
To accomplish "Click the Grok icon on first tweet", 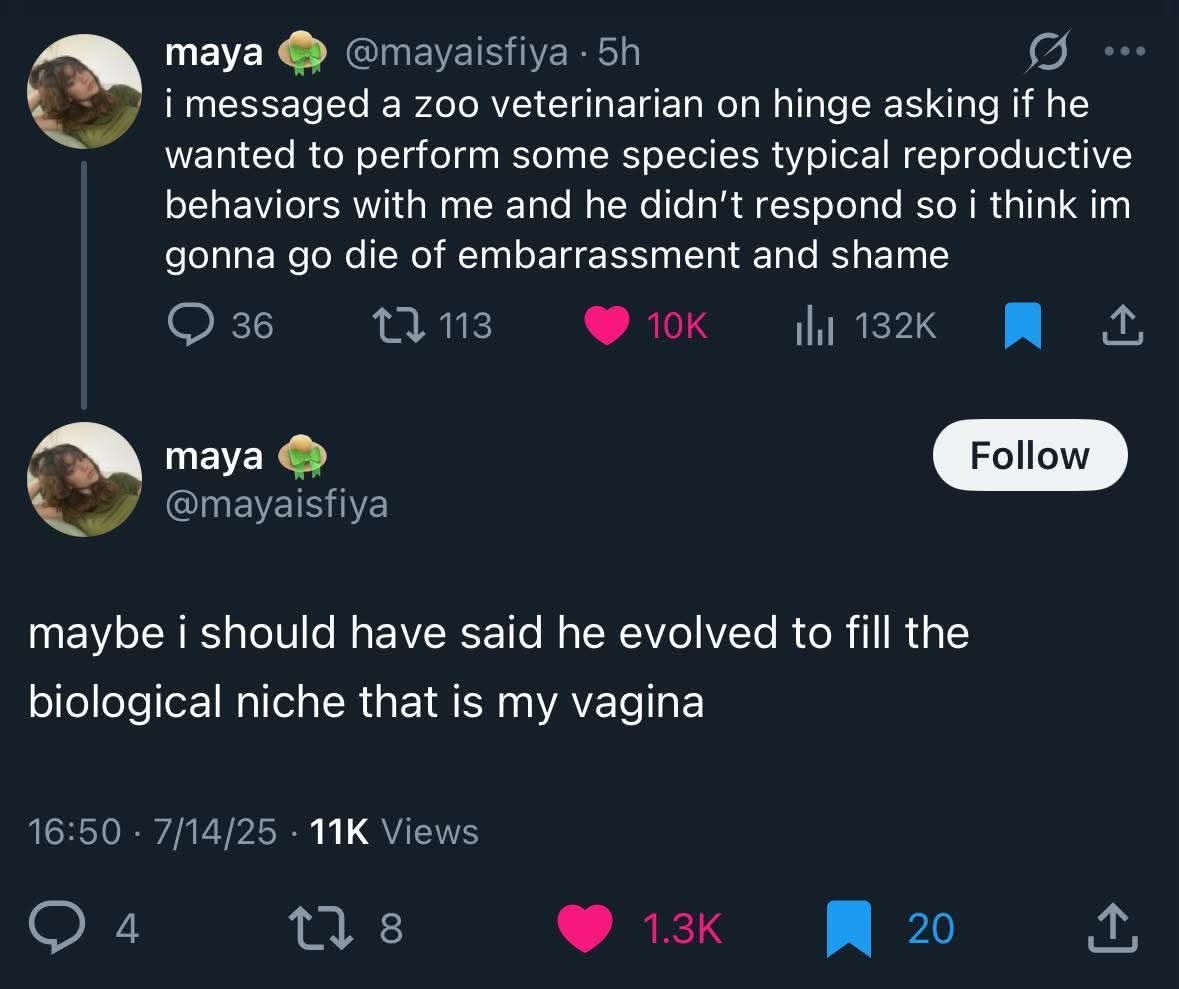I will point(1050,52).
